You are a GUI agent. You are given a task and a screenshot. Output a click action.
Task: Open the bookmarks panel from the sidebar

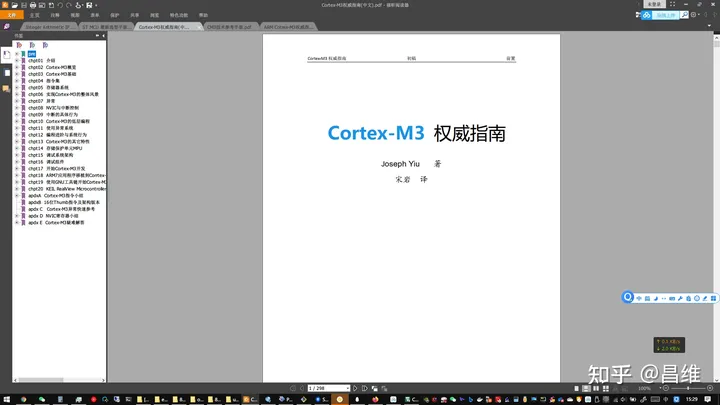click(x=6, y=55)
